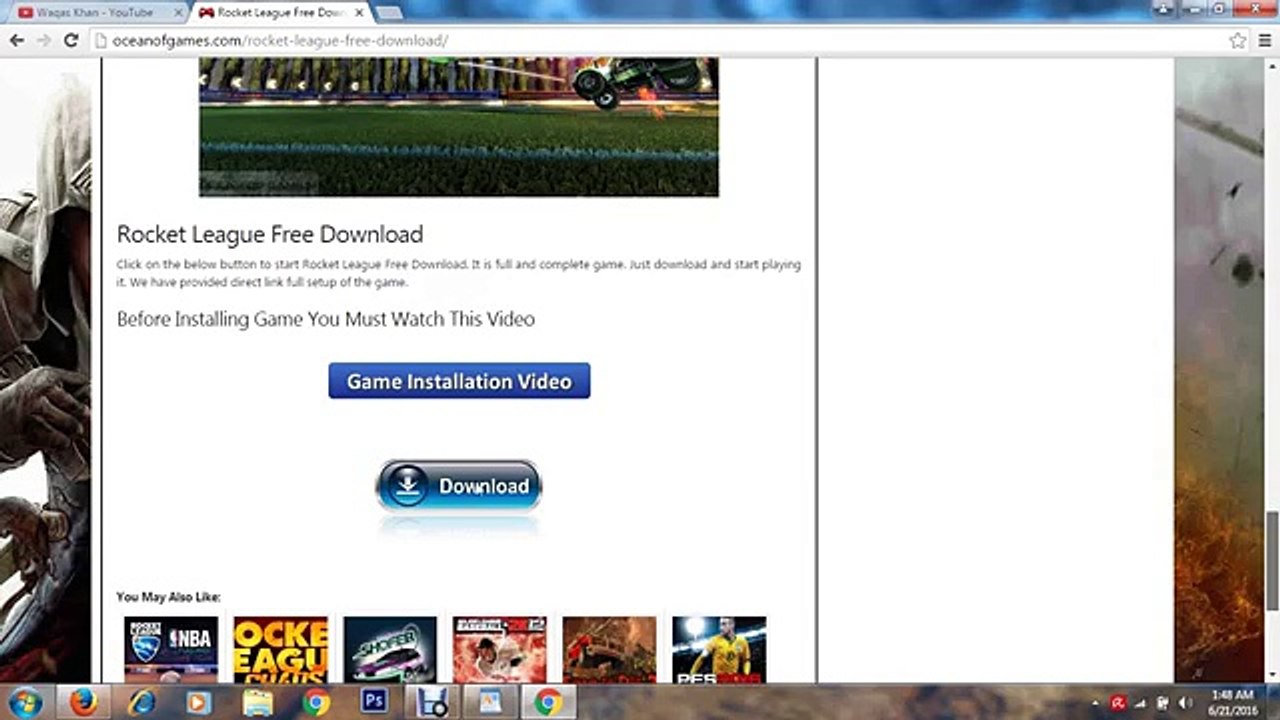This screenshot has height=720, width=1280.
Task: Close the Rocket League tab
Action: pos(358,13)
